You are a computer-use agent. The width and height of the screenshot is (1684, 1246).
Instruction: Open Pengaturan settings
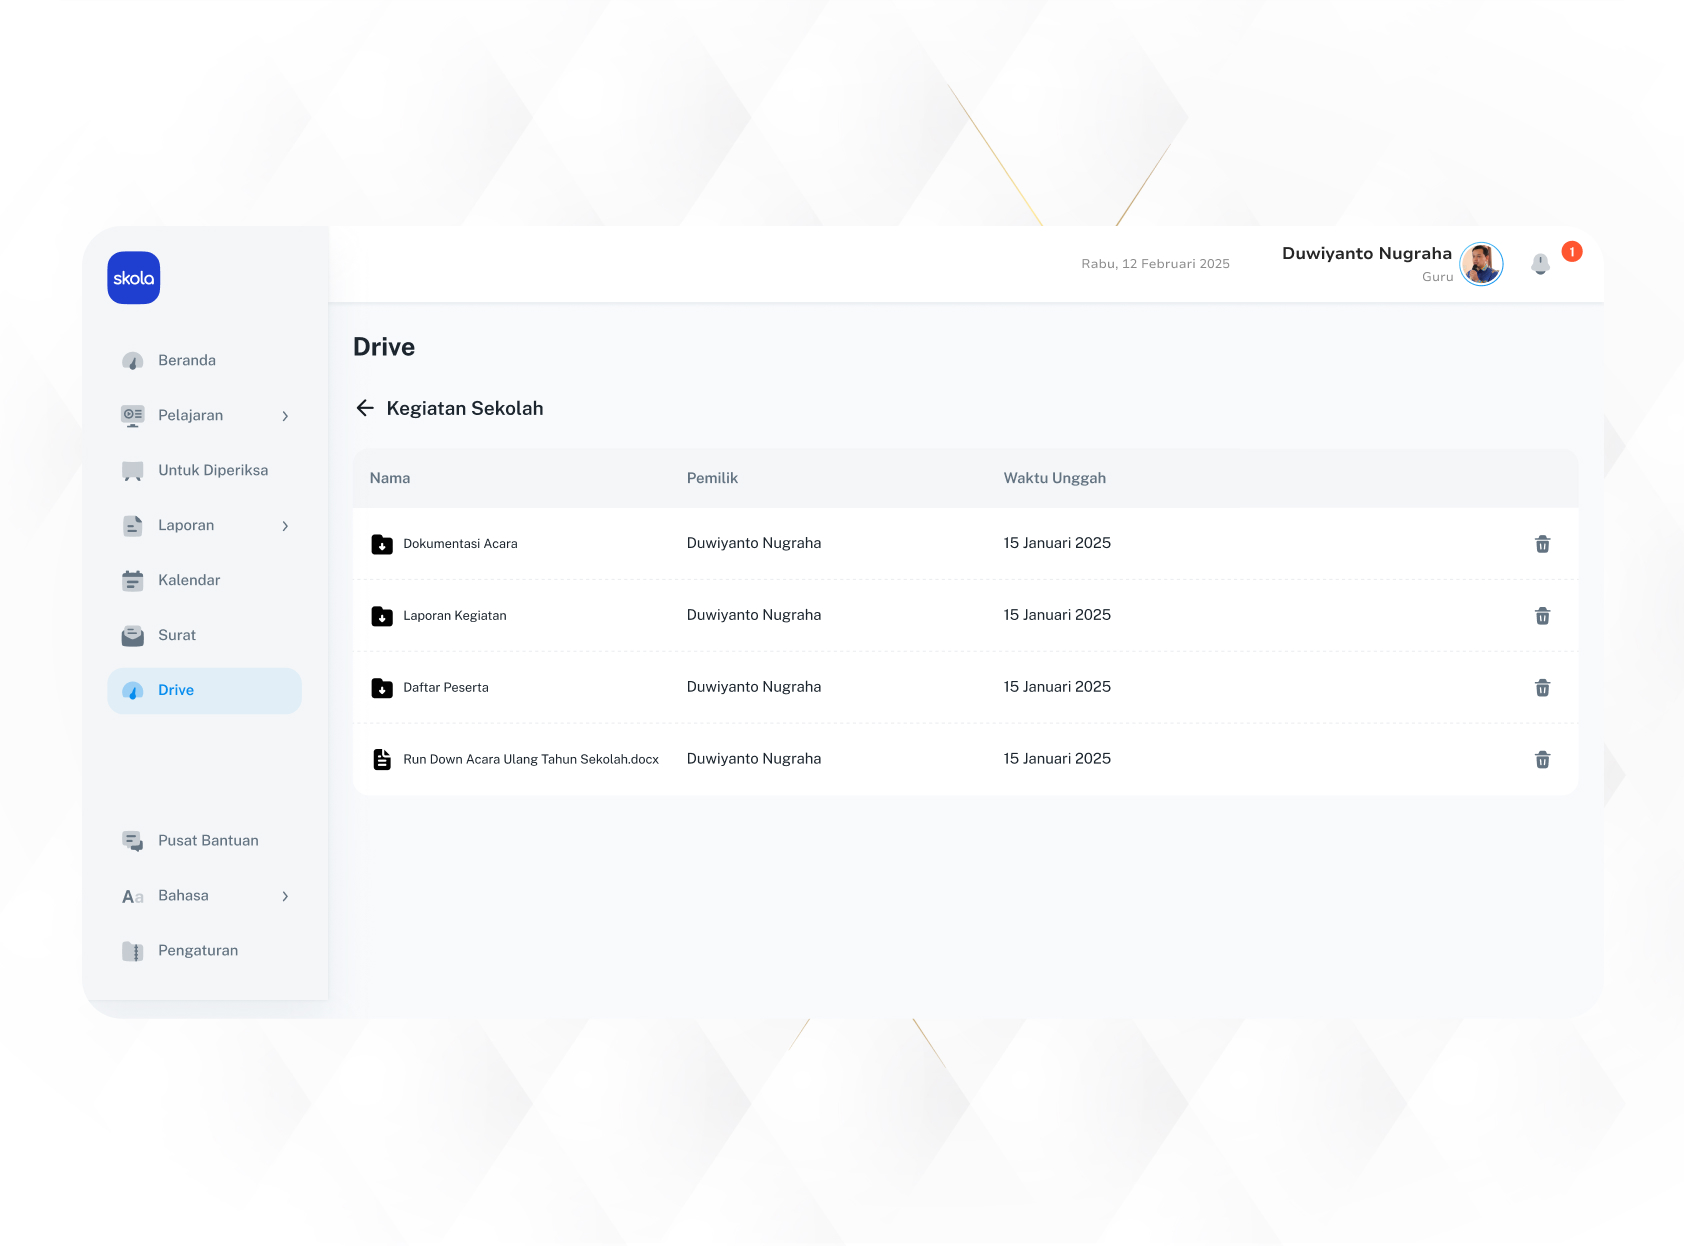pyautogui.click(x=197, y=950)
